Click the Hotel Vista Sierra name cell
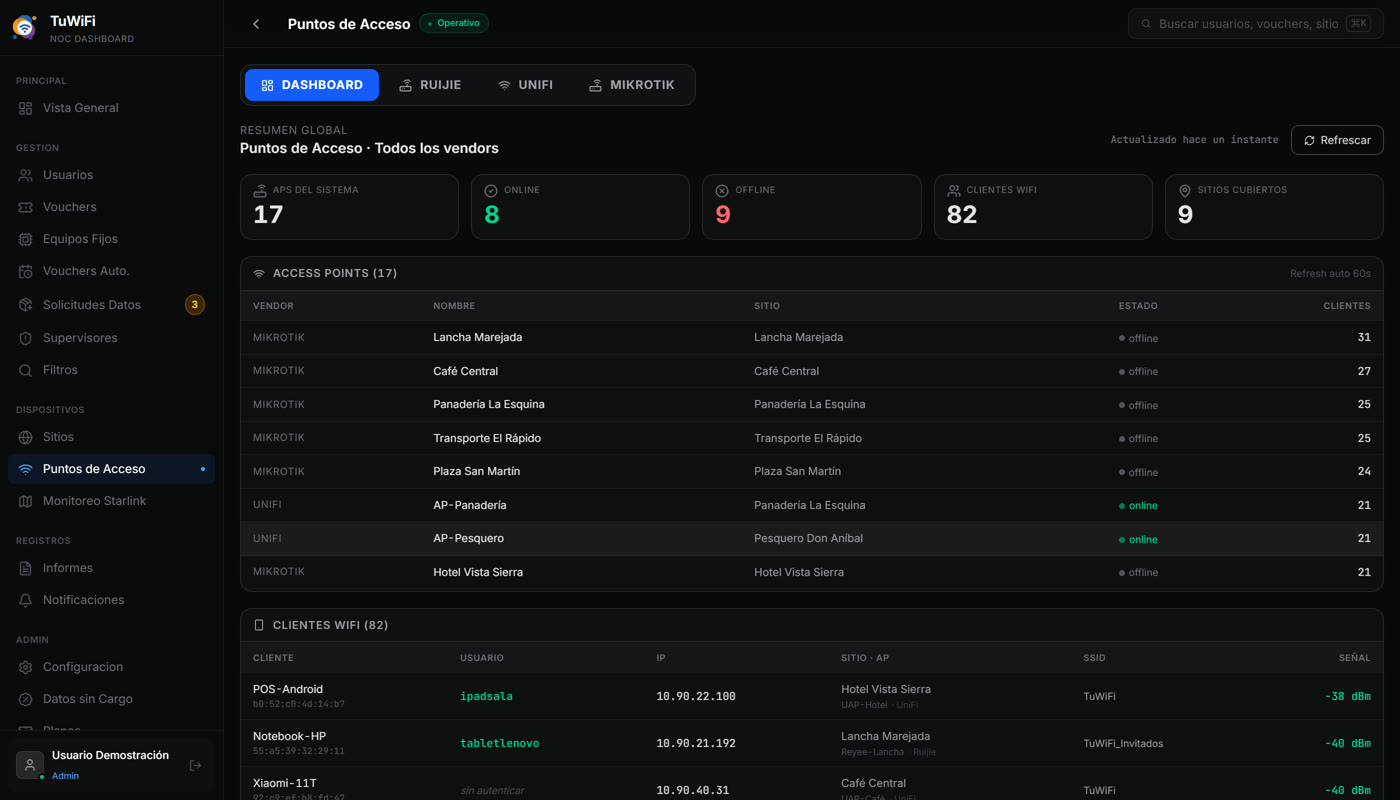This screenshot has width=1400, height=800. click(x=478, y=572)
